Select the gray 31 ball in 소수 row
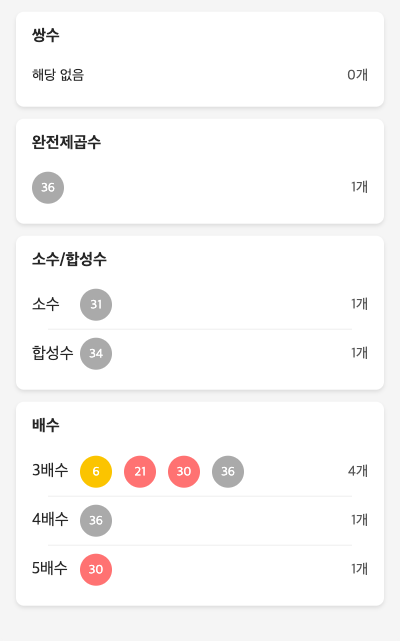Image resolution: width=400 pixels, height=641 pixels. coord(96,305)
